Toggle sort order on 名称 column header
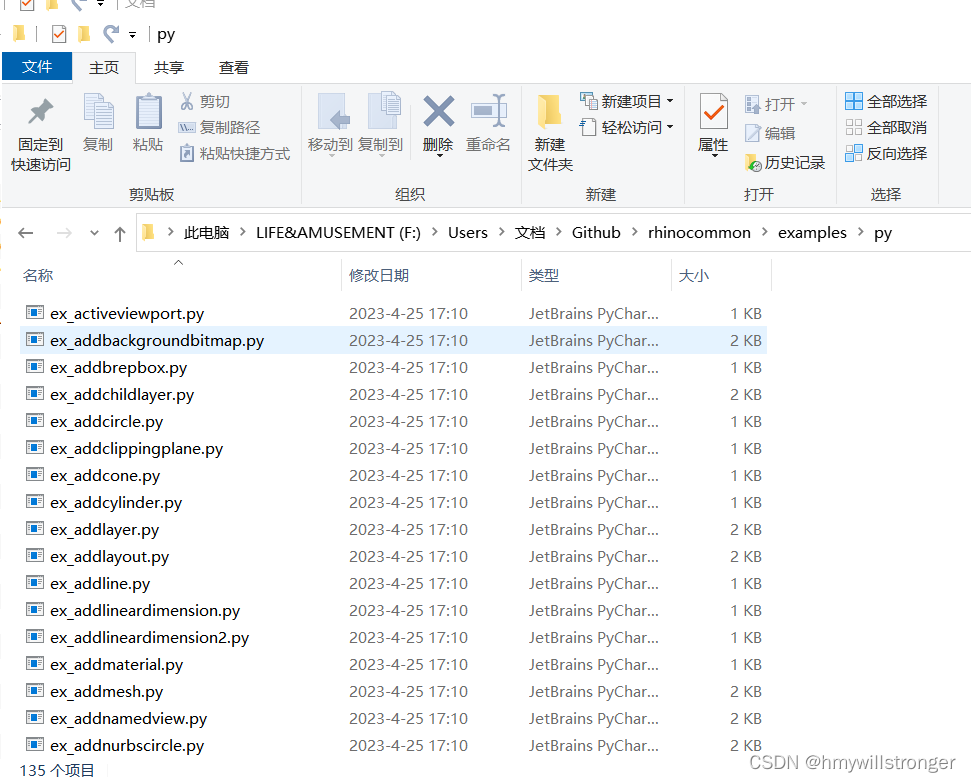The width and height of the screenshot is (971, 782). (x=38, y=275)
